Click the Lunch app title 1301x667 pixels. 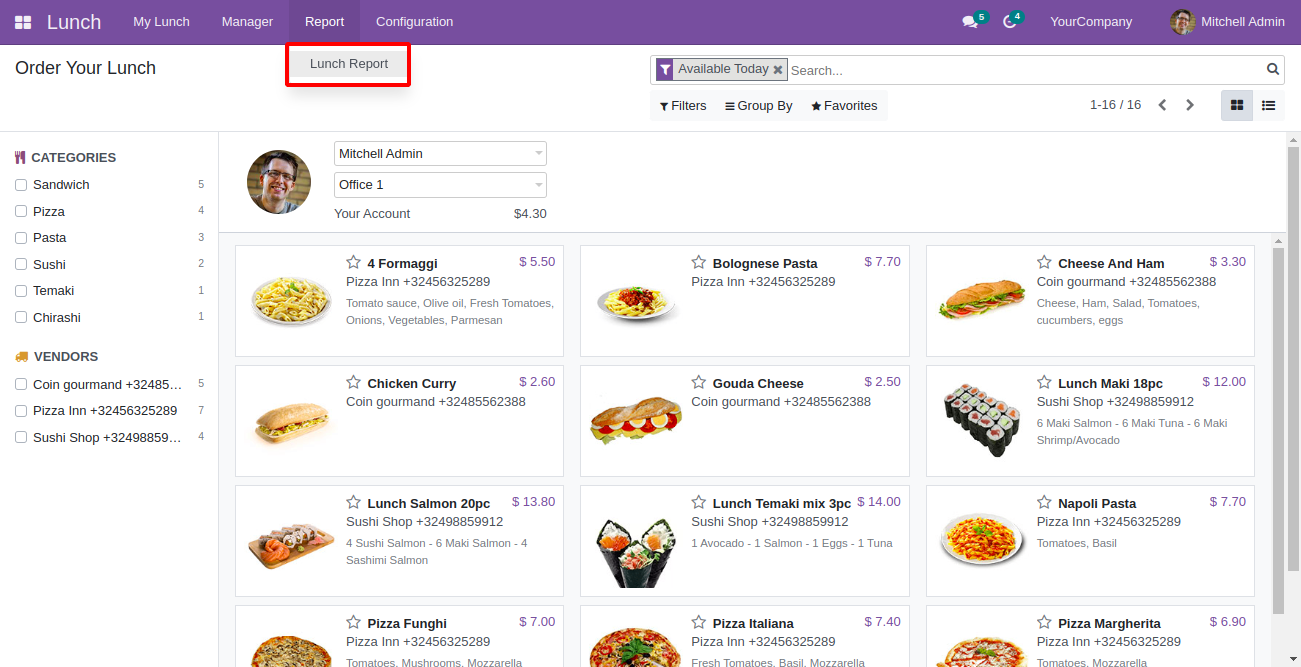(74, 22)
